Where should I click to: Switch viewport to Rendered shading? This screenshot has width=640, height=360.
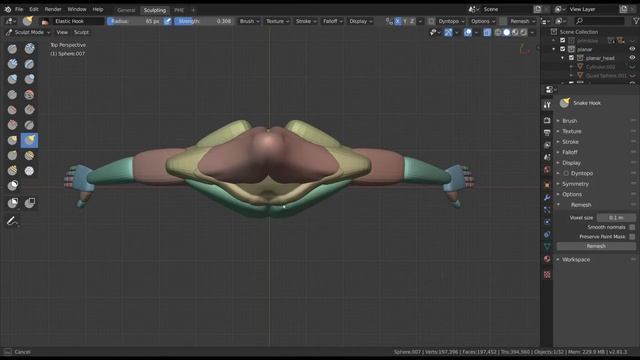[524, 32]
